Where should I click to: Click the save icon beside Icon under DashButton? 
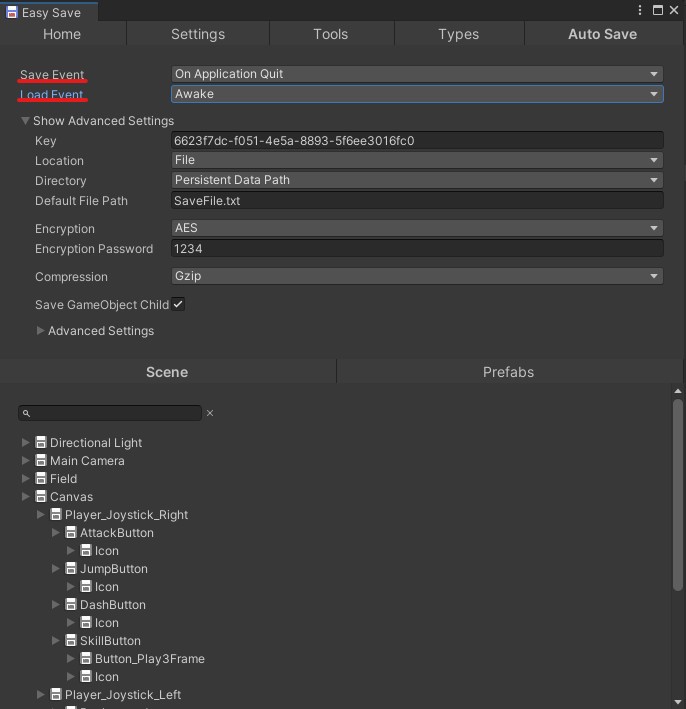[85, 622]
